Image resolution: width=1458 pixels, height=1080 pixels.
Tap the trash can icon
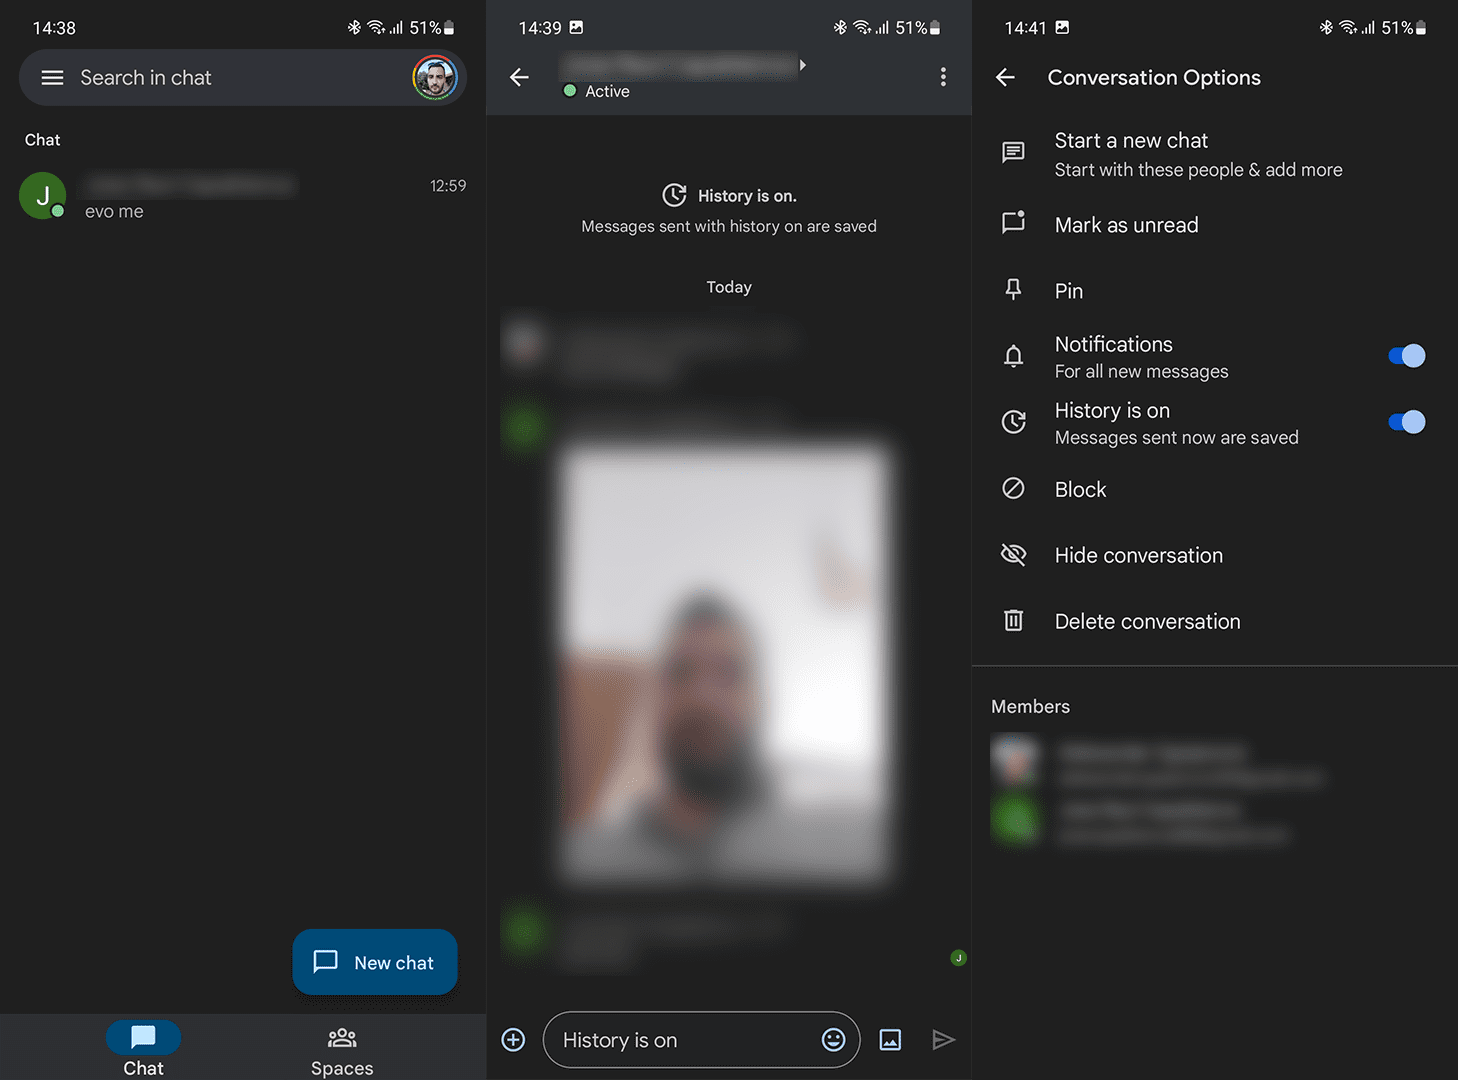pyautogui.click(x=1013, y=620)
